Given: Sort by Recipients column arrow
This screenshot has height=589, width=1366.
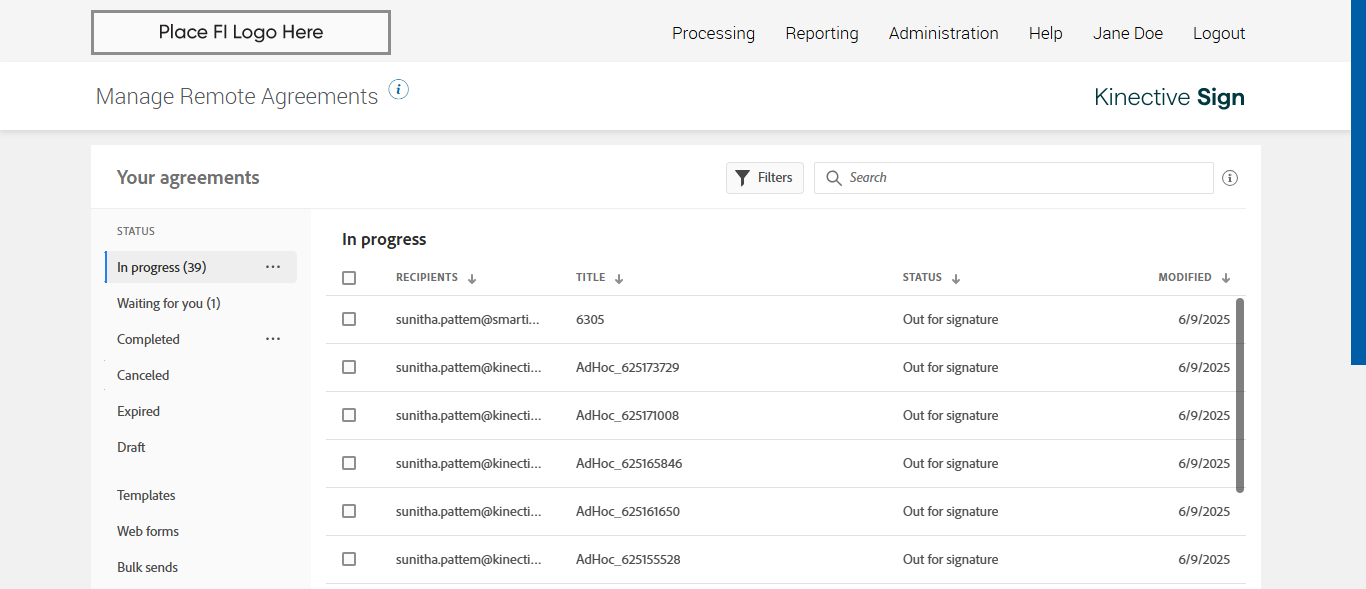Looking at the screenshot, I should click(x=472, y=279).
